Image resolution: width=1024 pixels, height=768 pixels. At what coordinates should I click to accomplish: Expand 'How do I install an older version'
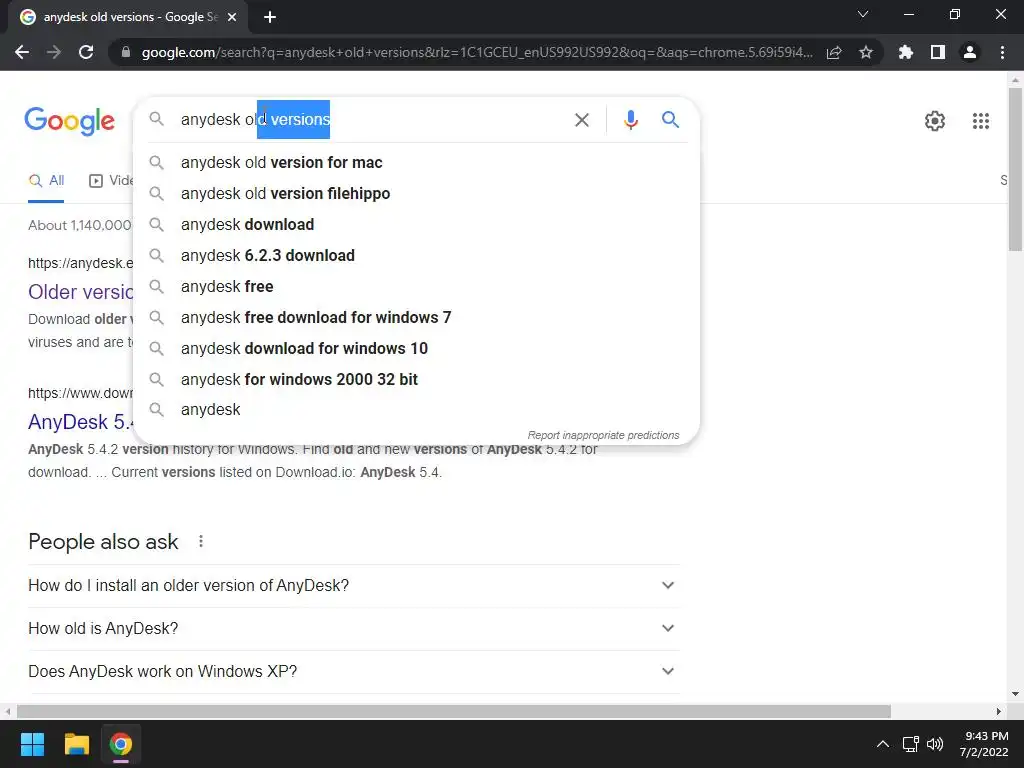(x=353, y=585)
